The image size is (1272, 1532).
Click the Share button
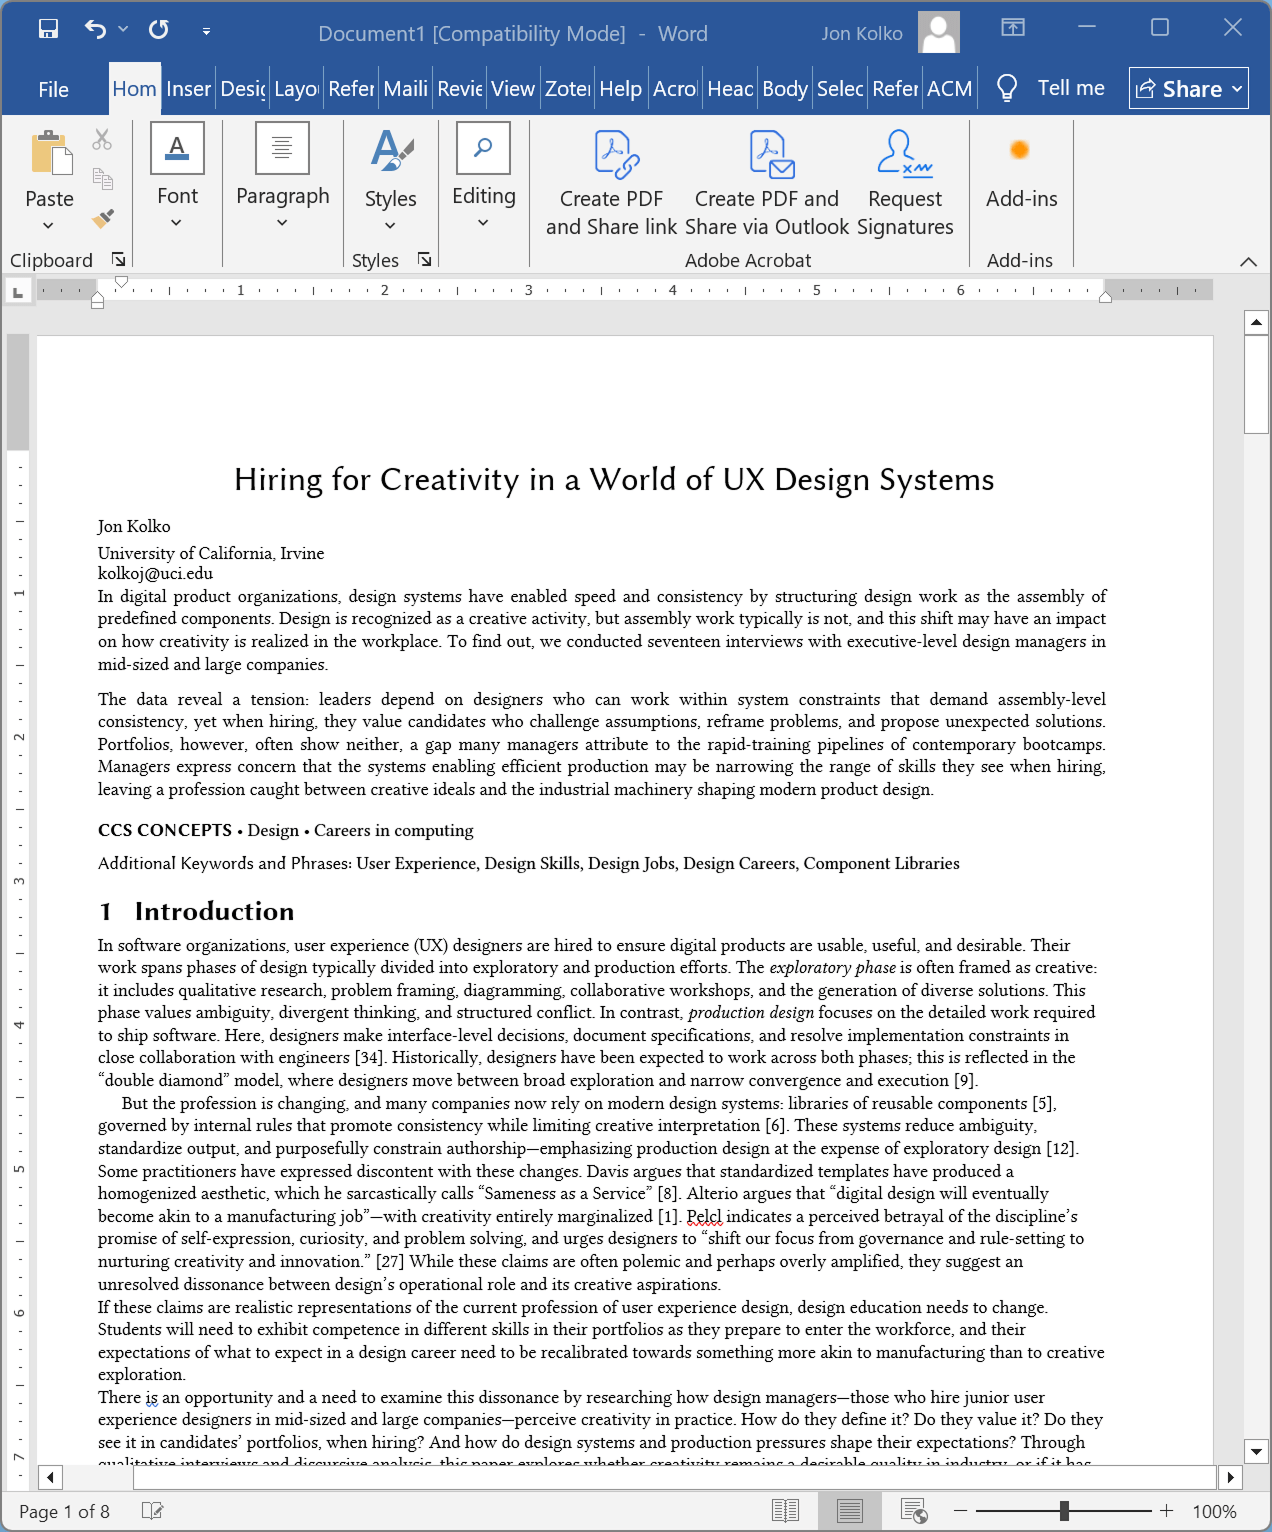[x=1188, y=89]
